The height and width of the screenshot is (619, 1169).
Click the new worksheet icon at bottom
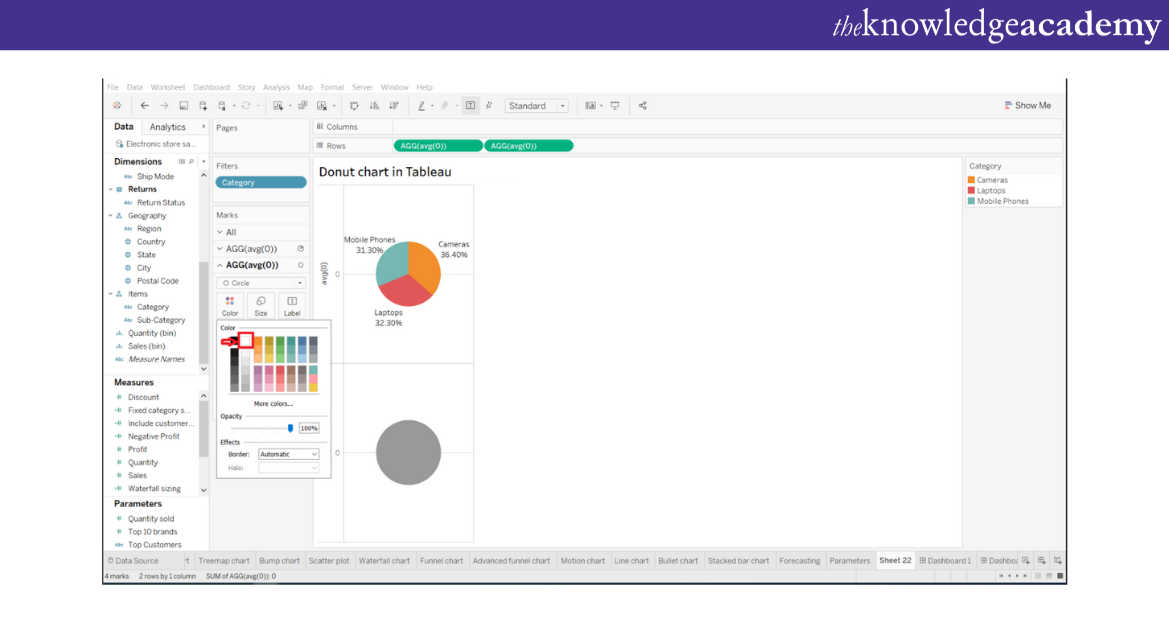click(1026, 561)
